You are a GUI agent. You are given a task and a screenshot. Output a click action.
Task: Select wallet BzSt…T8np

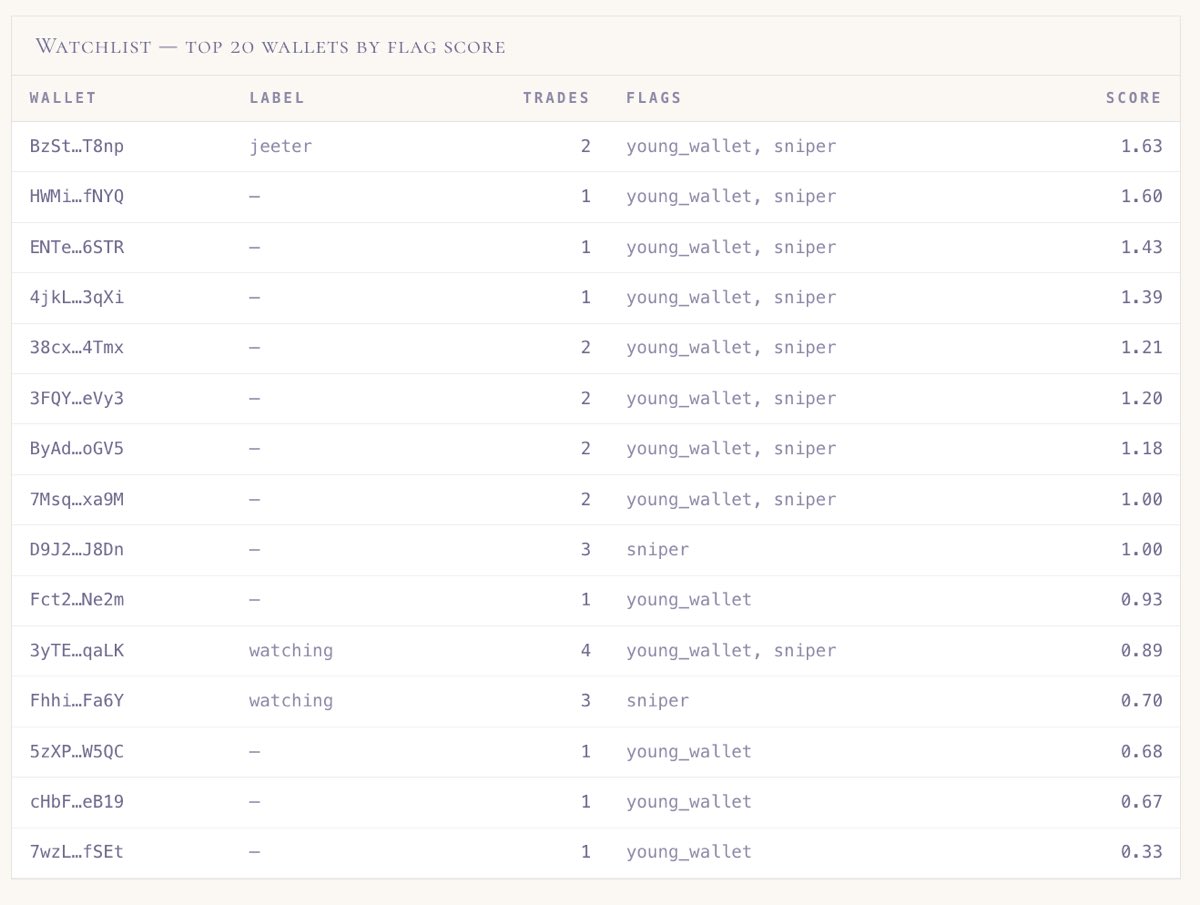coord(77,146)
